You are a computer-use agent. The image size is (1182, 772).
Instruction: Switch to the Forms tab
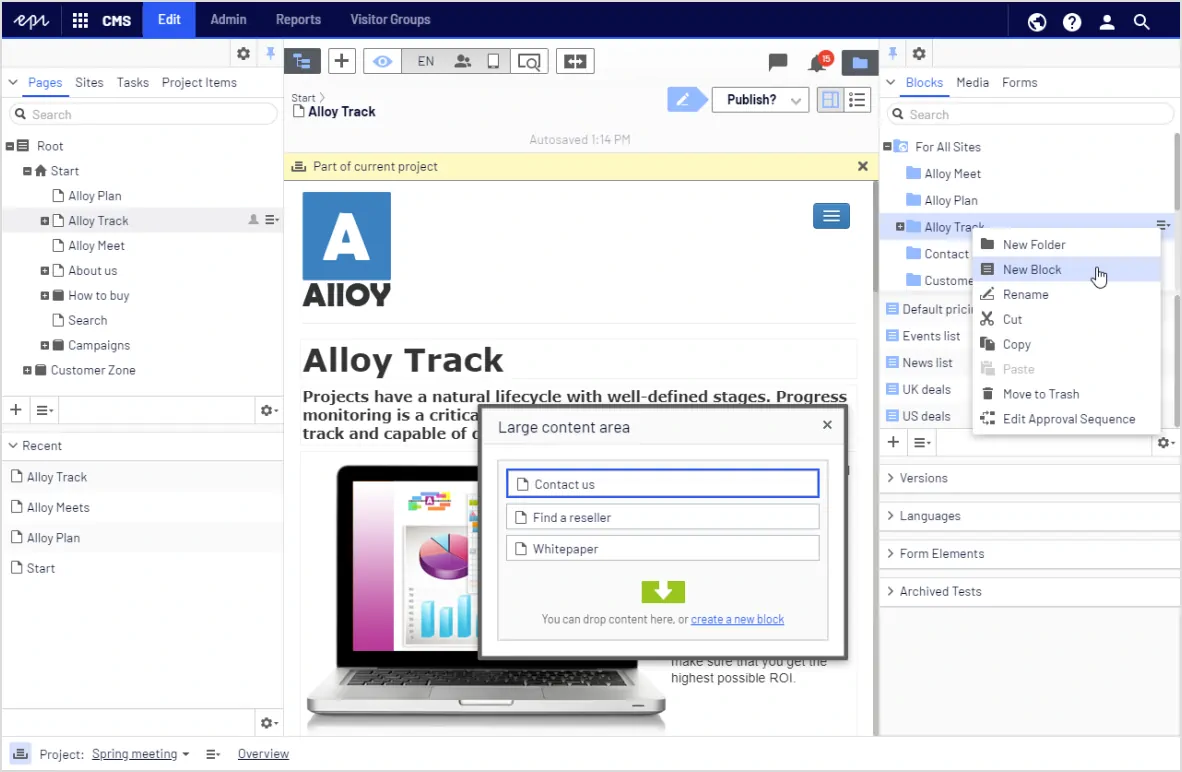point(1019,82)
